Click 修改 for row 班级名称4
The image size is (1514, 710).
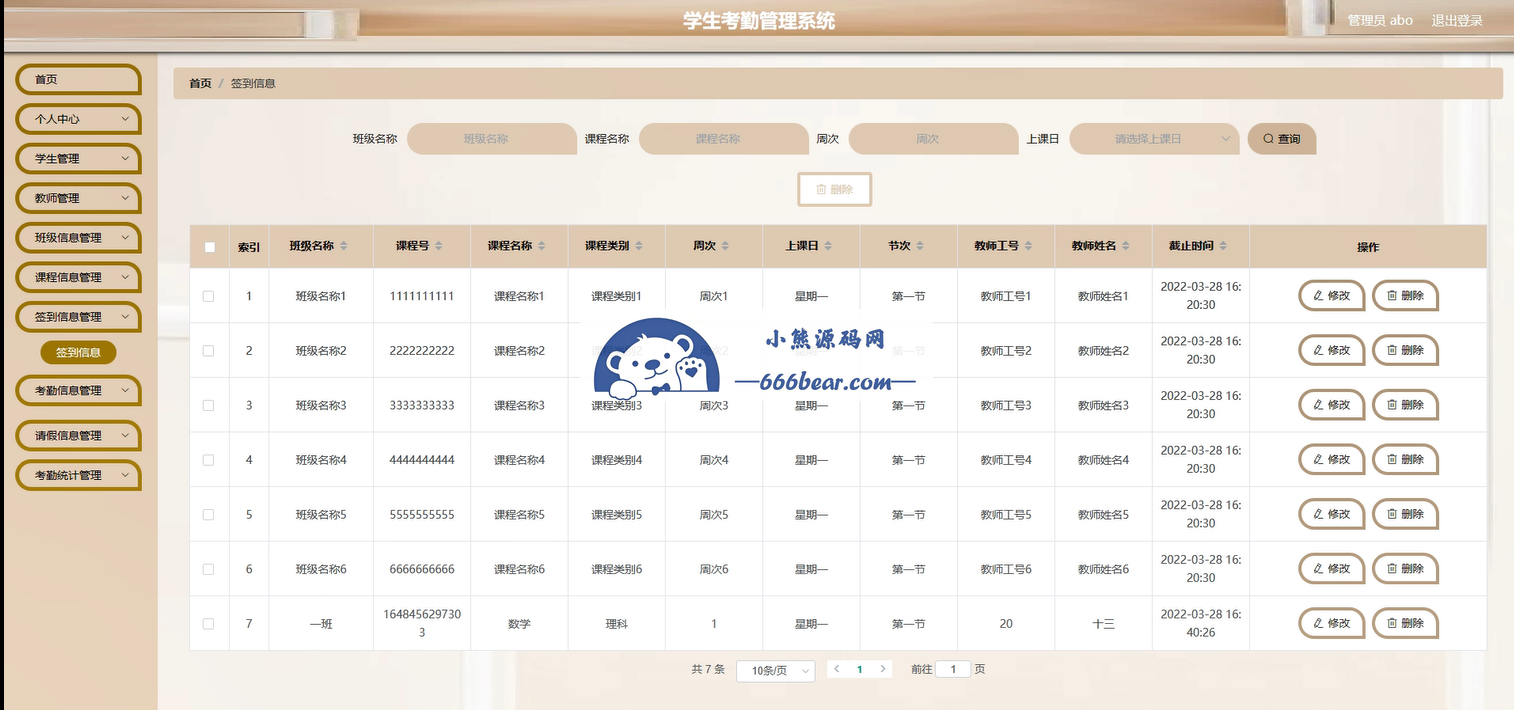[1332, 459]
